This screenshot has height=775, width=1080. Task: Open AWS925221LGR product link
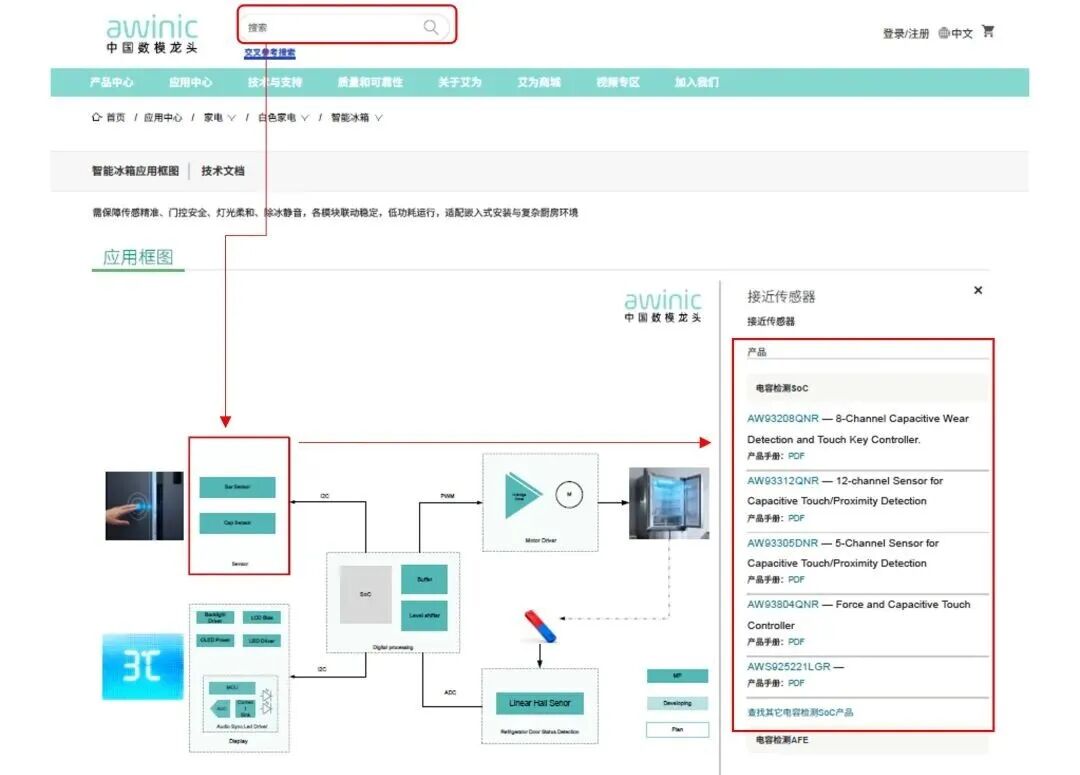[789, 666]
